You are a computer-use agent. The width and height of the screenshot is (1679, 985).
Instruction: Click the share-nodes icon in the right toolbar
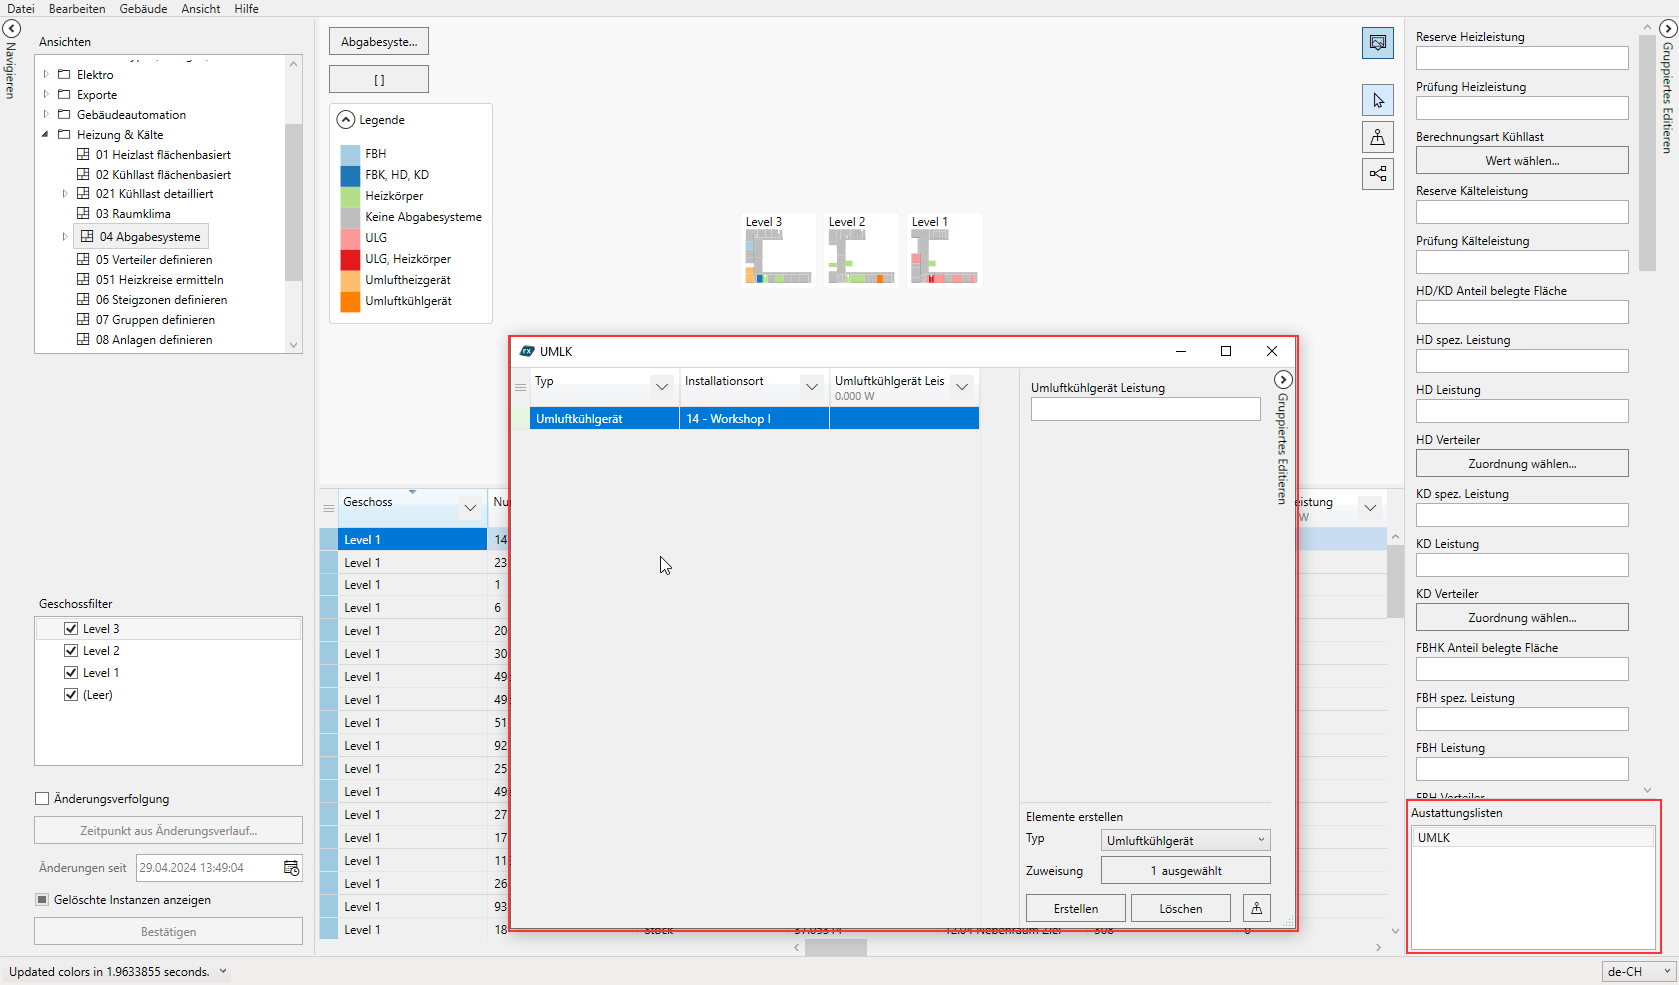point(1377,174)
